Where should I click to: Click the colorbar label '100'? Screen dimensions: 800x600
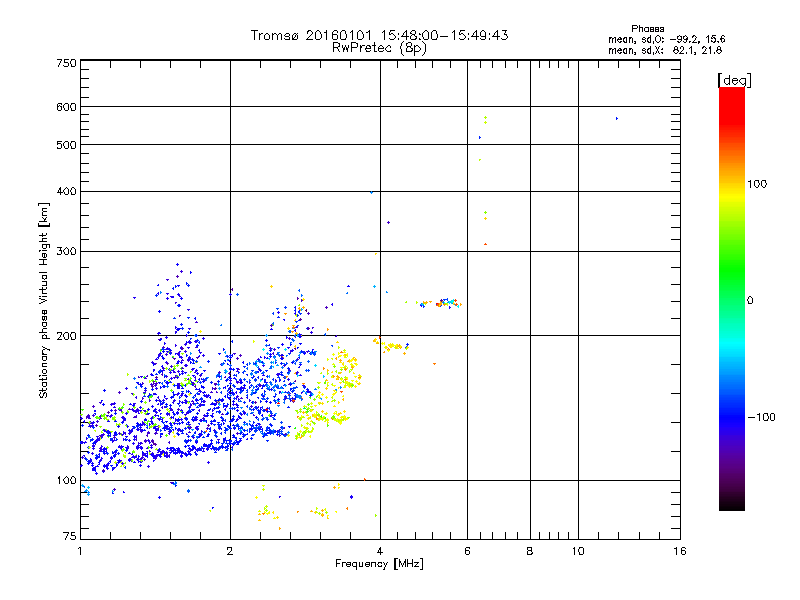(x=757, y=184)
